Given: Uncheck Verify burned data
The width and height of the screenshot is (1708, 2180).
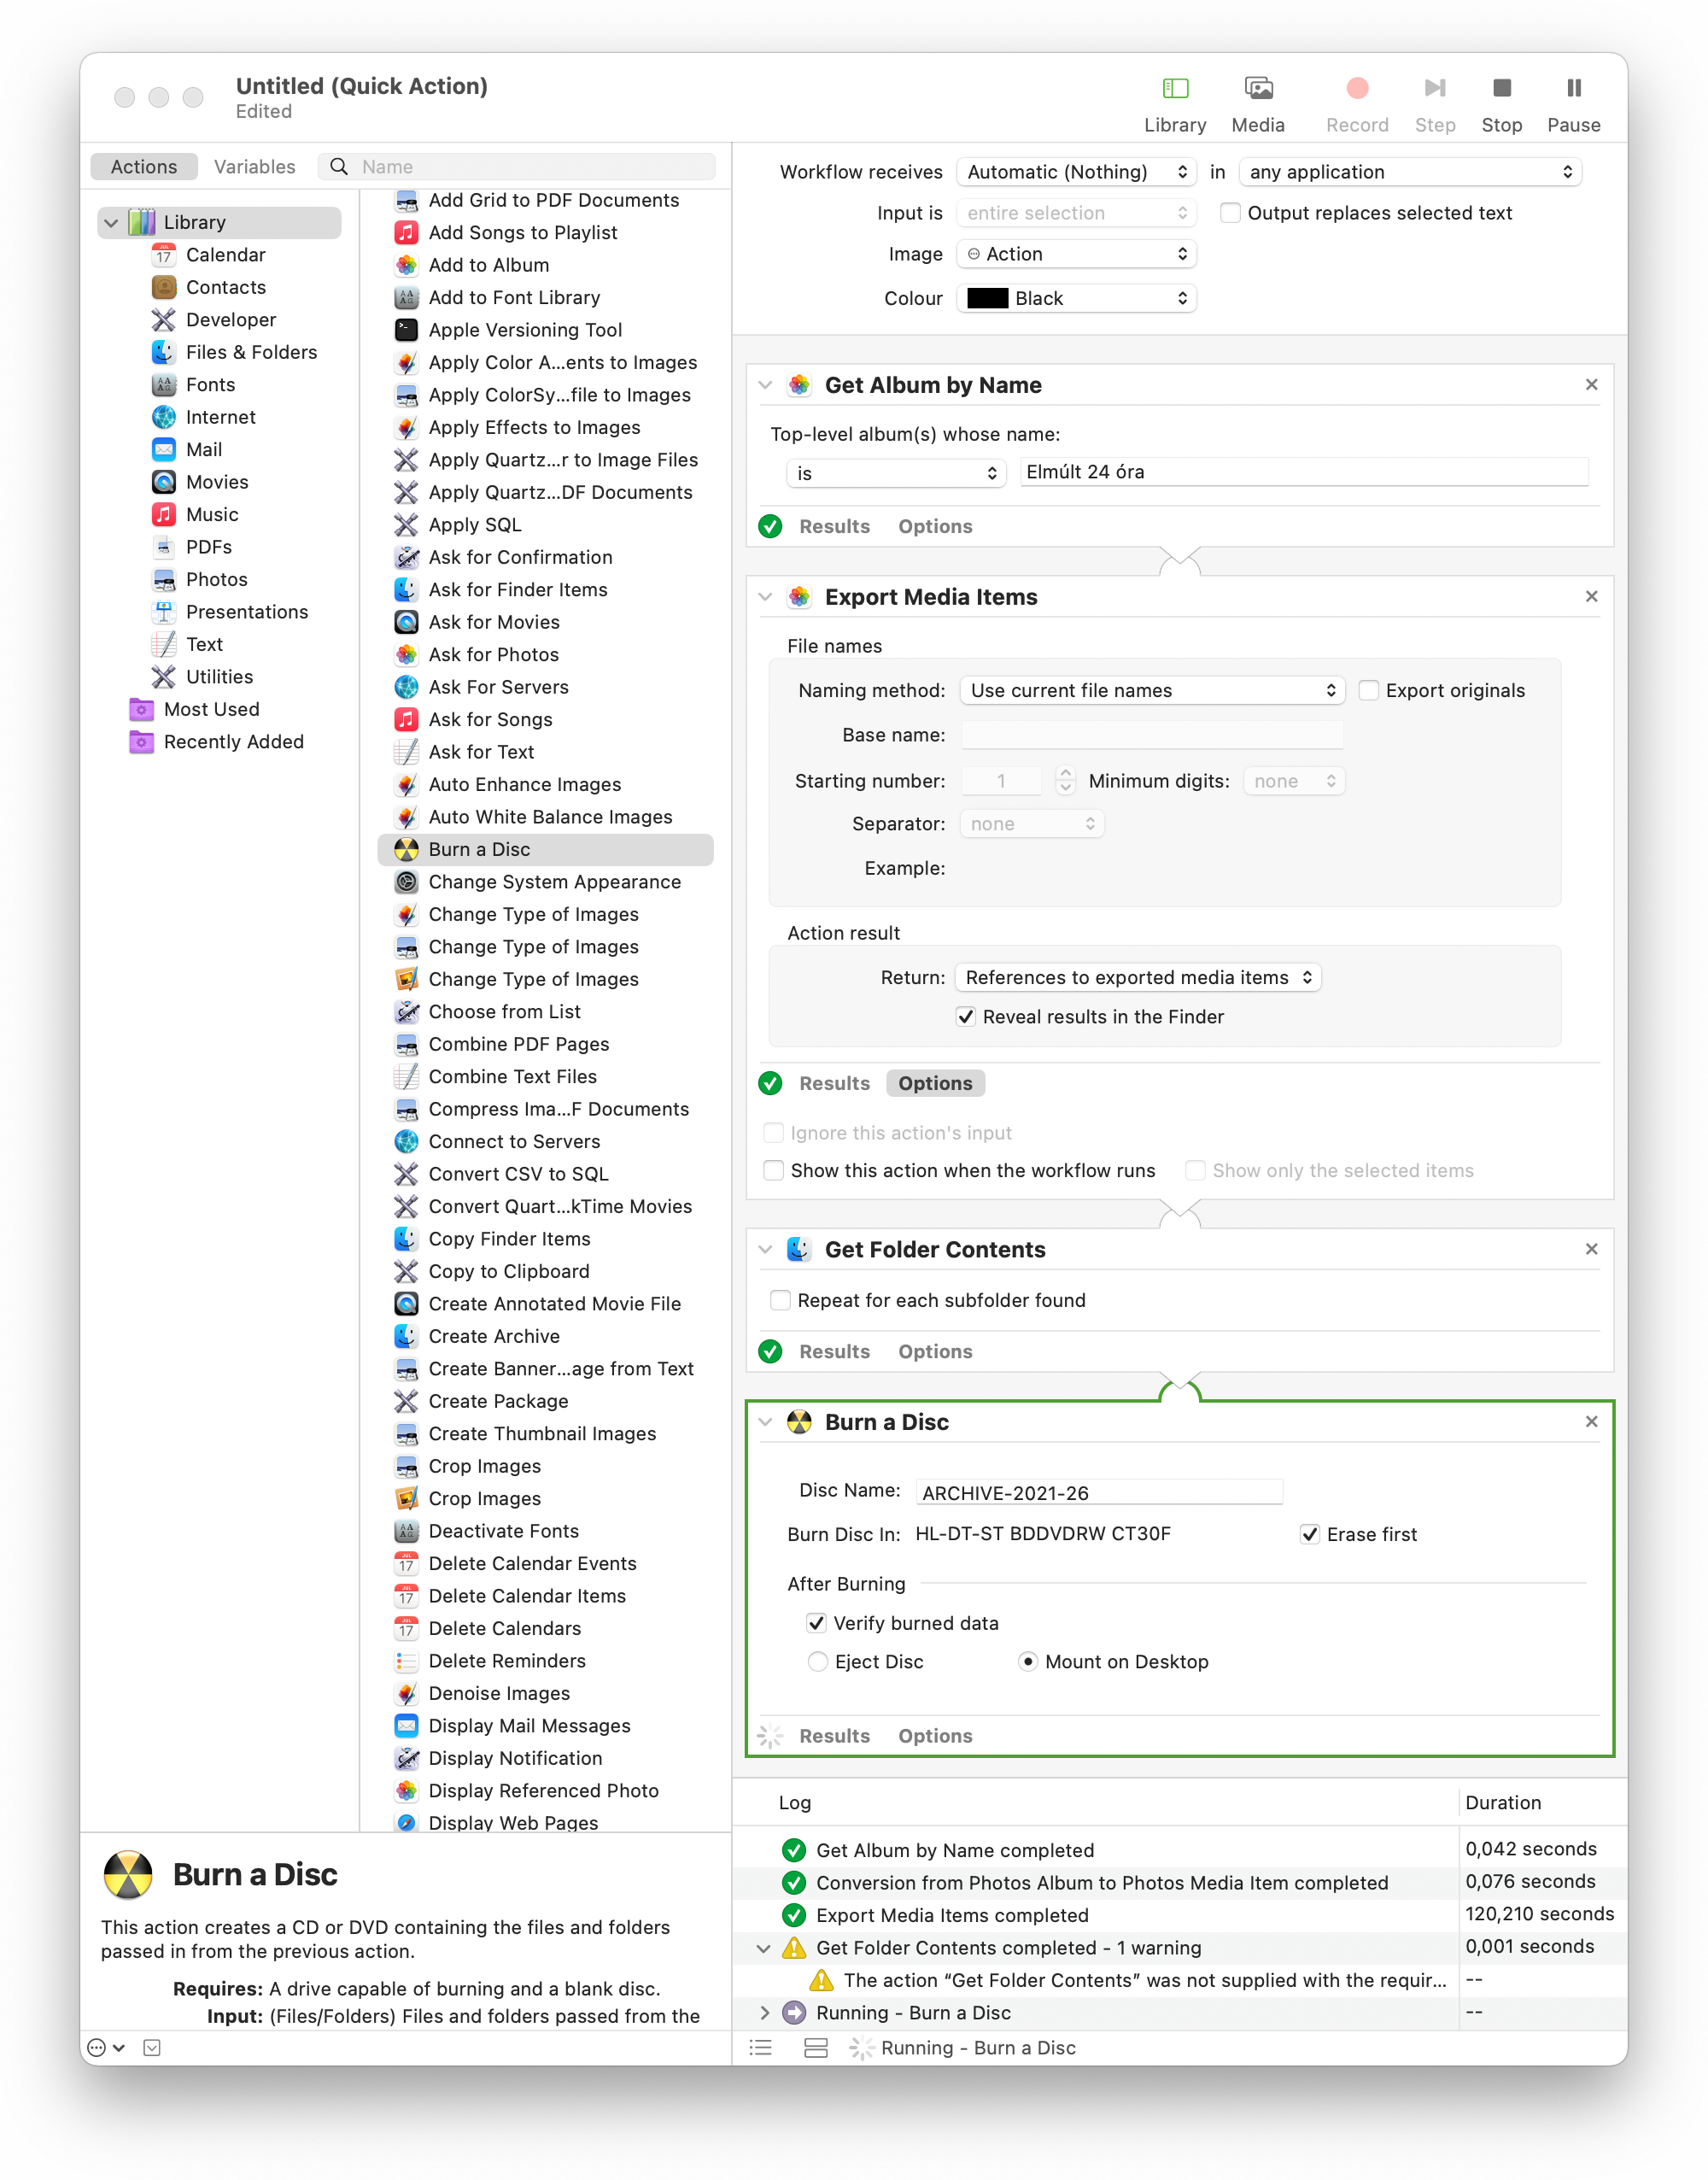Looking at the screenshot, I should pyautogui.click(x=816, y=1623).
